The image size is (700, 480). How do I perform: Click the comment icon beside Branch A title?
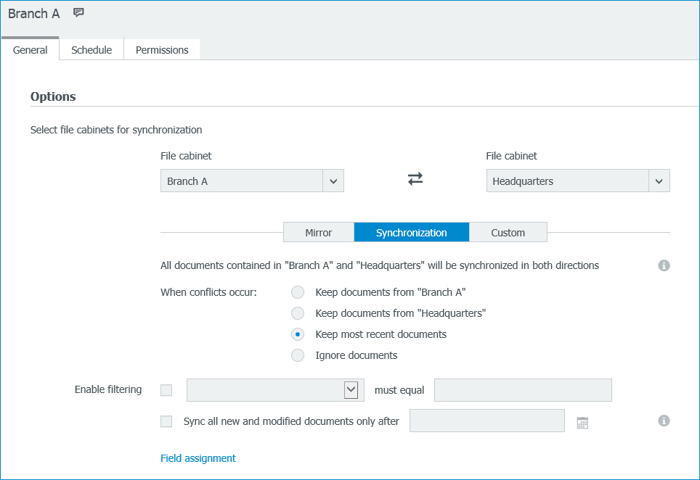click(79, 13)
